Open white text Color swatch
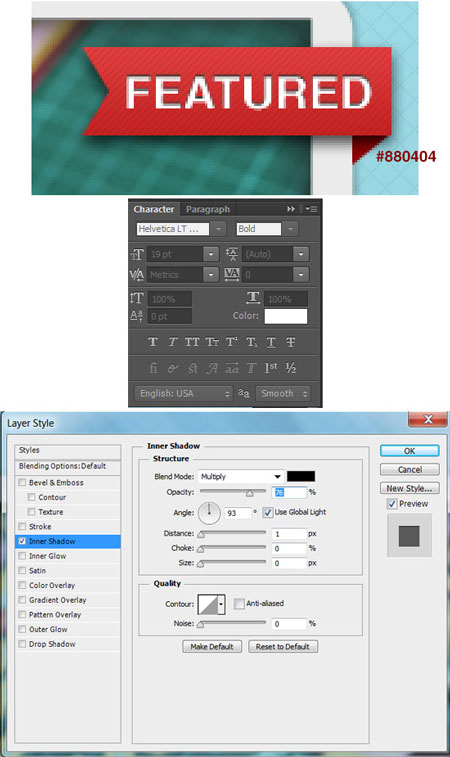This screenshot has width=450, height=757. pyautogui.click(x=286, y=317)
